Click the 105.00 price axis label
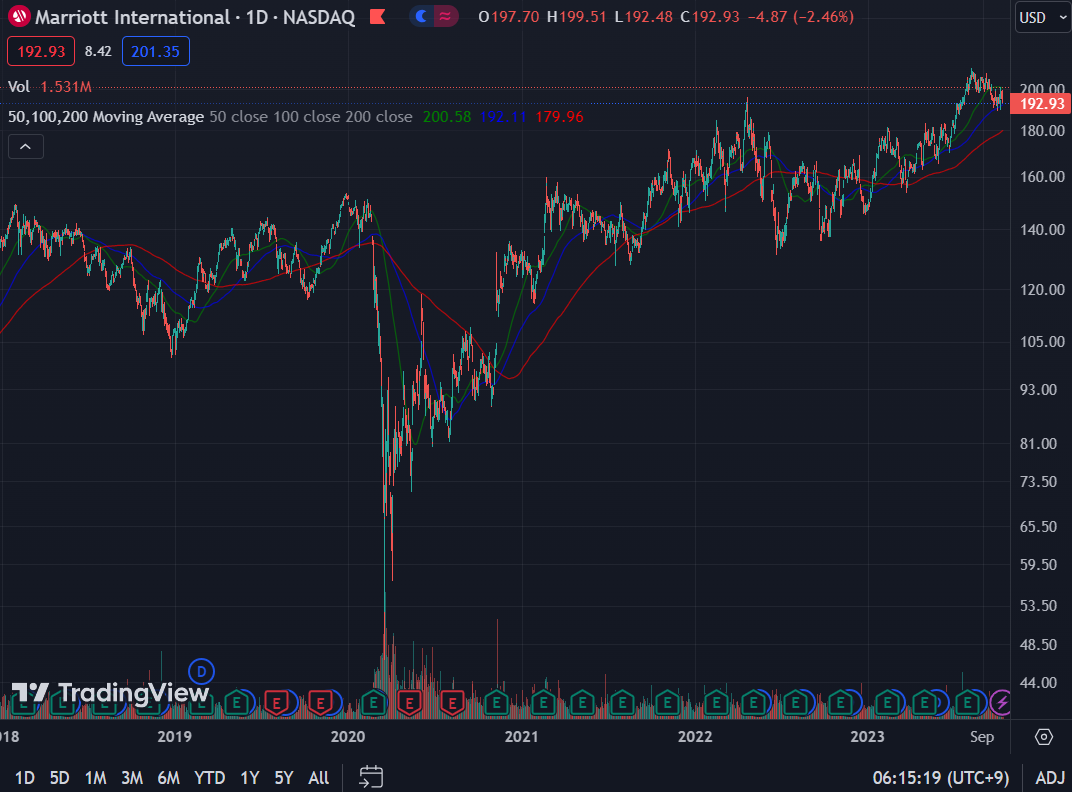Image resolution: width=1072 pixels, height=792 pixels. [x=1042, y=341]
